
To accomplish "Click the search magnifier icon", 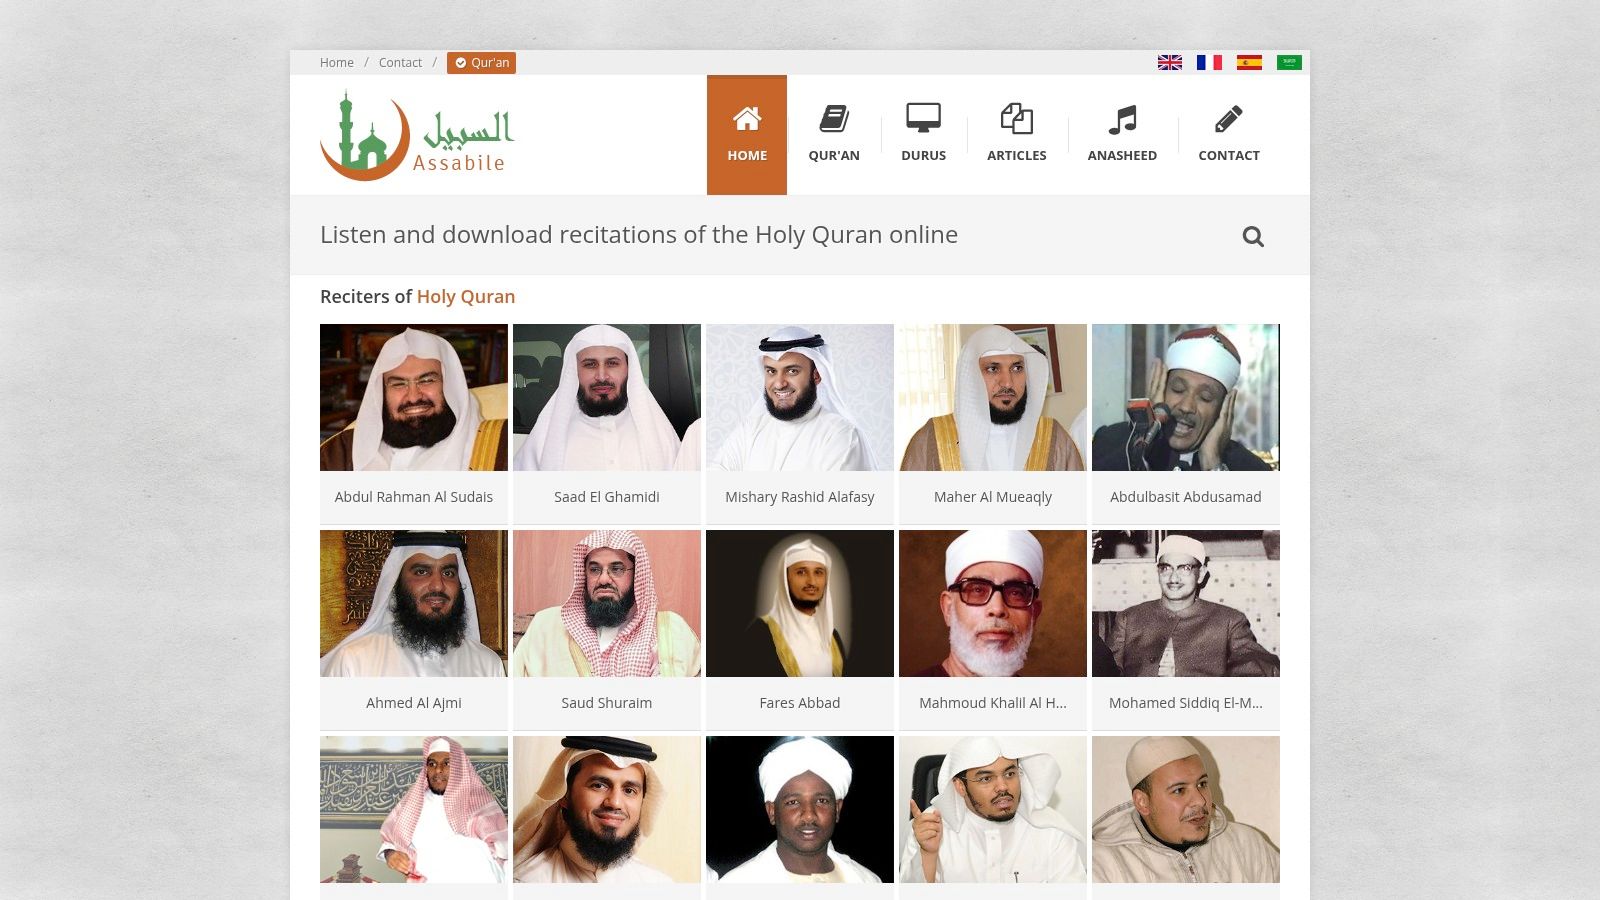I will (1252, 236).
